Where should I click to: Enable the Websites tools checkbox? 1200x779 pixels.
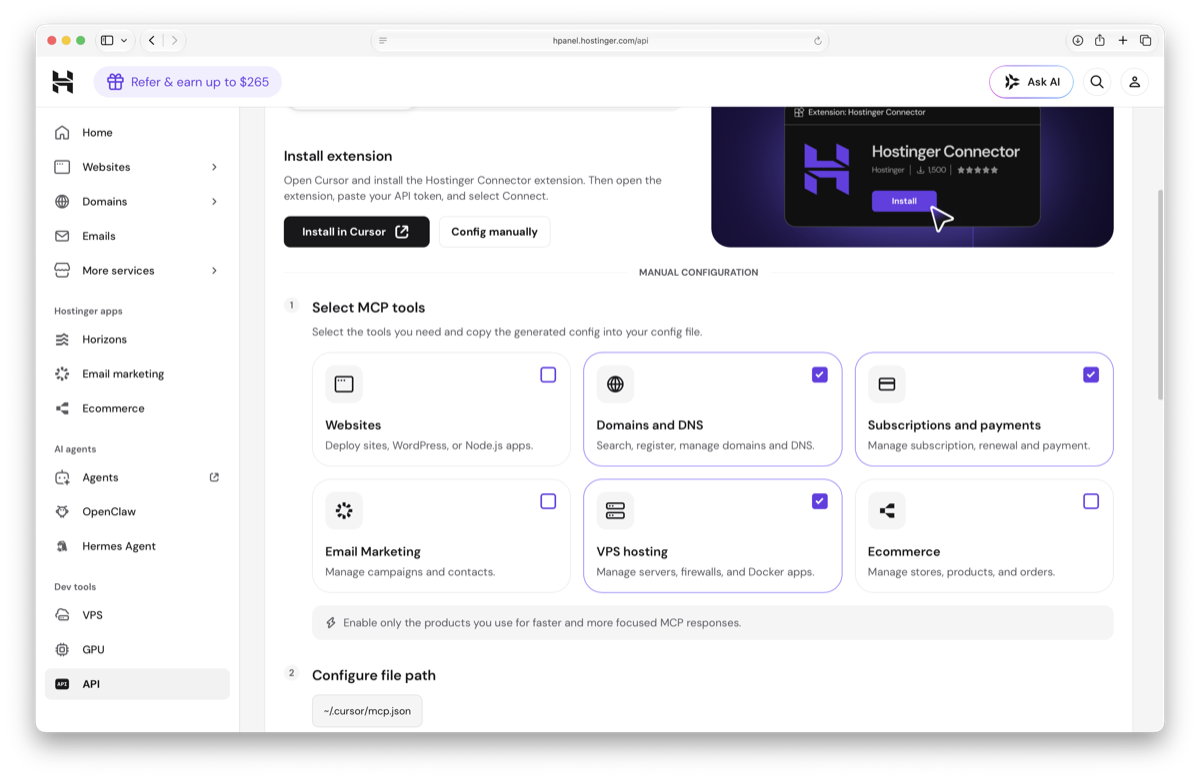[548, 375]
